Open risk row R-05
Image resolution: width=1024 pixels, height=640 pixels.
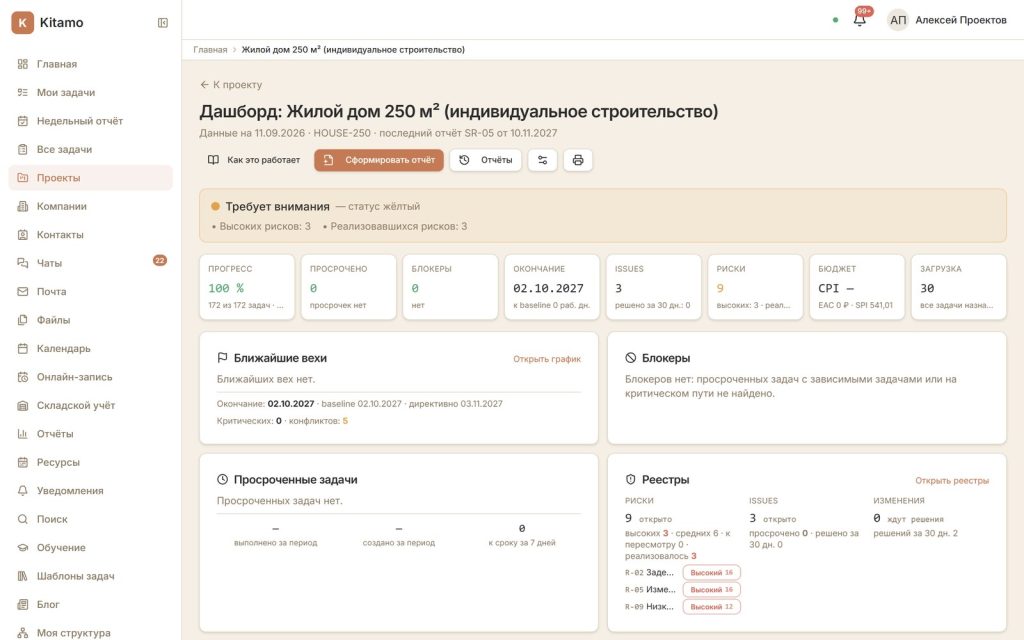click(682, 590)
